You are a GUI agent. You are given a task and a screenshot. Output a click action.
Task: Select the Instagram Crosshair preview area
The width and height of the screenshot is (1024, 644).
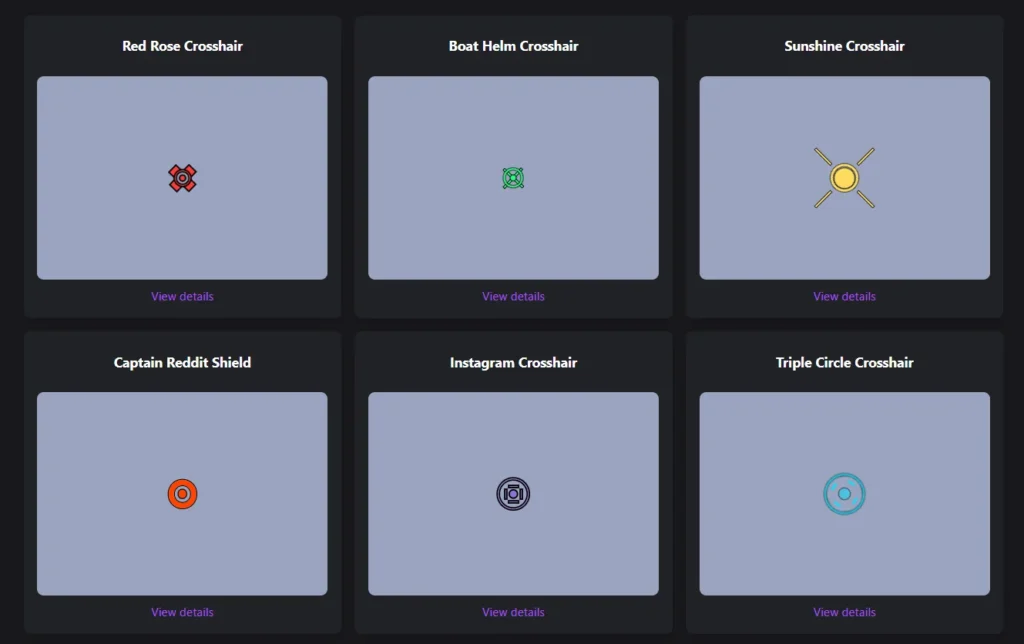click(513, 493)
